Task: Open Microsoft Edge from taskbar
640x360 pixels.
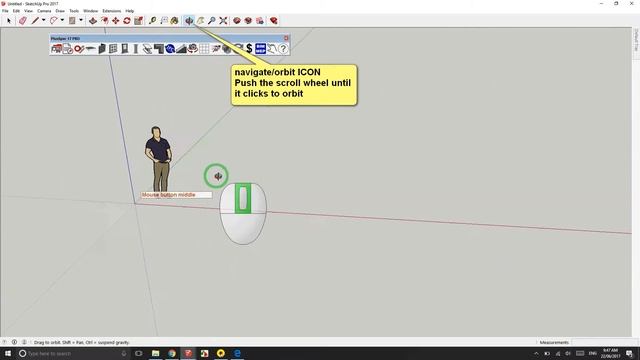Action: [x=237, y=353]
